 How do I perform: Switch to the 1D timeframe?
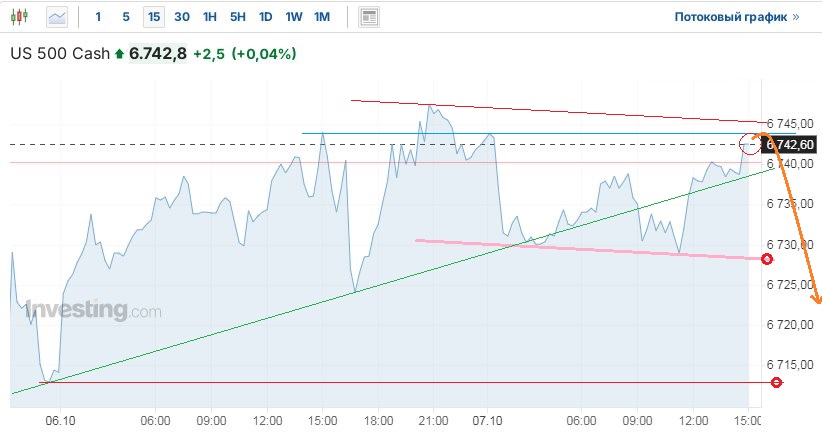[x=265, y=17]
